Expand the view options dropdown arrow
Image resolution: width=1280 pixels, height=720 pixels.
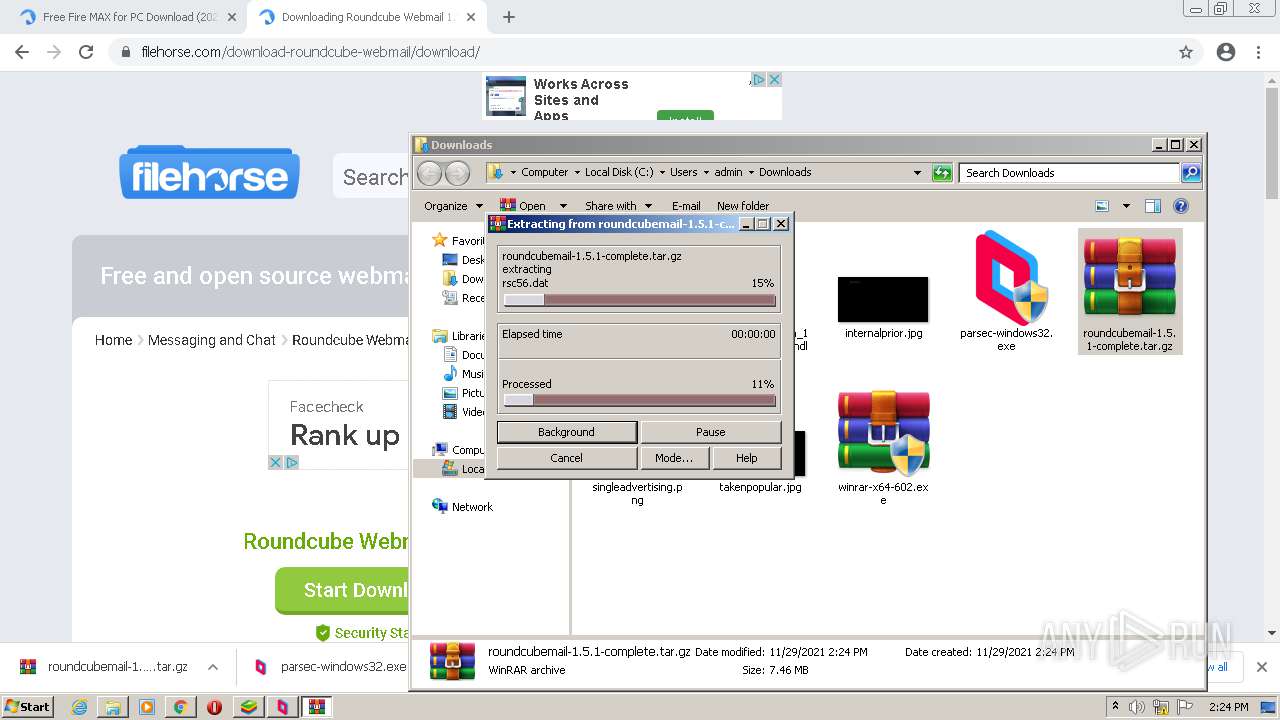1126,206
